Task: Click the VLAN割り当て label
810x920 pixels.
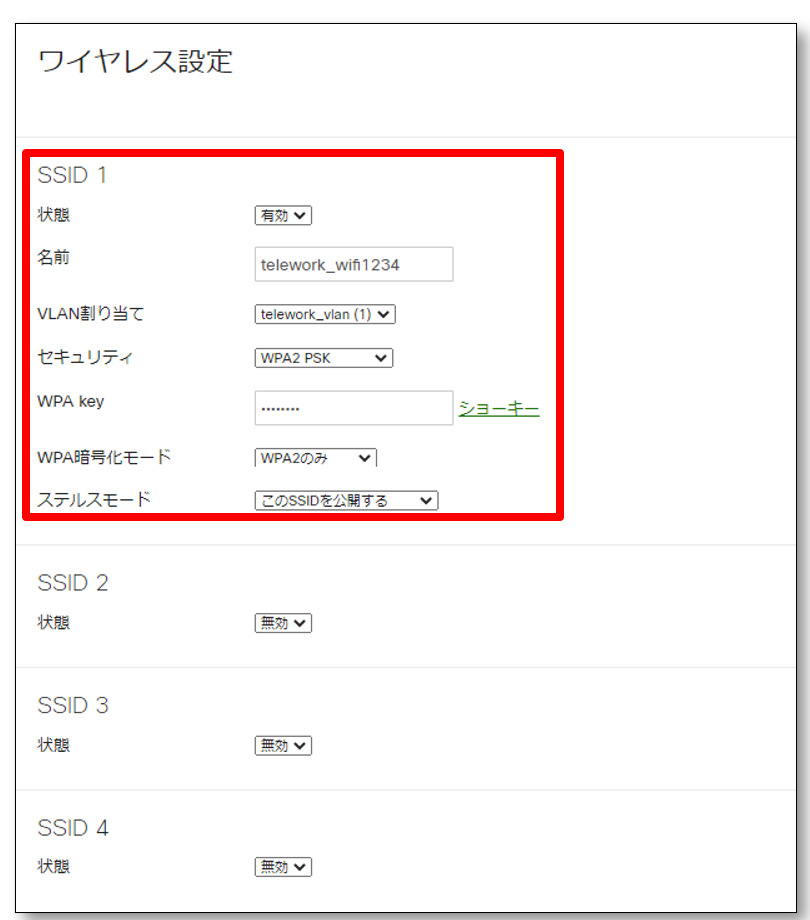Action: click(x=90, y=313)
